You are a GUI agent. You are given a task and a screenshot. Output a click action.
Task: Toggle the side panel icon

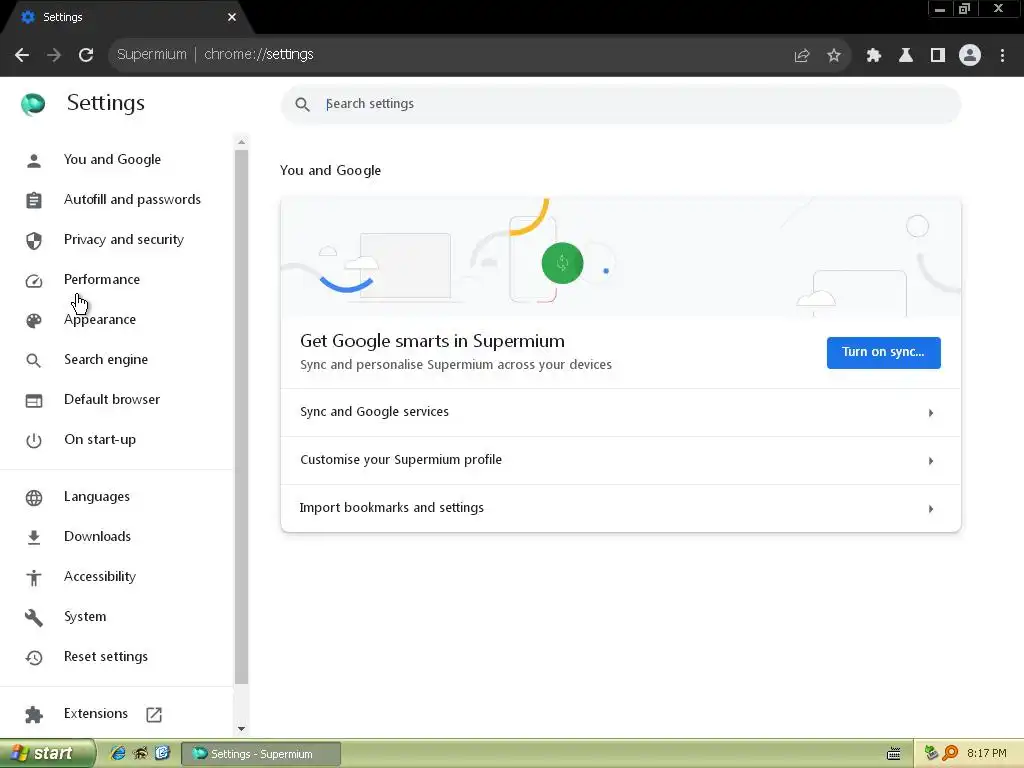coord(938,55)
